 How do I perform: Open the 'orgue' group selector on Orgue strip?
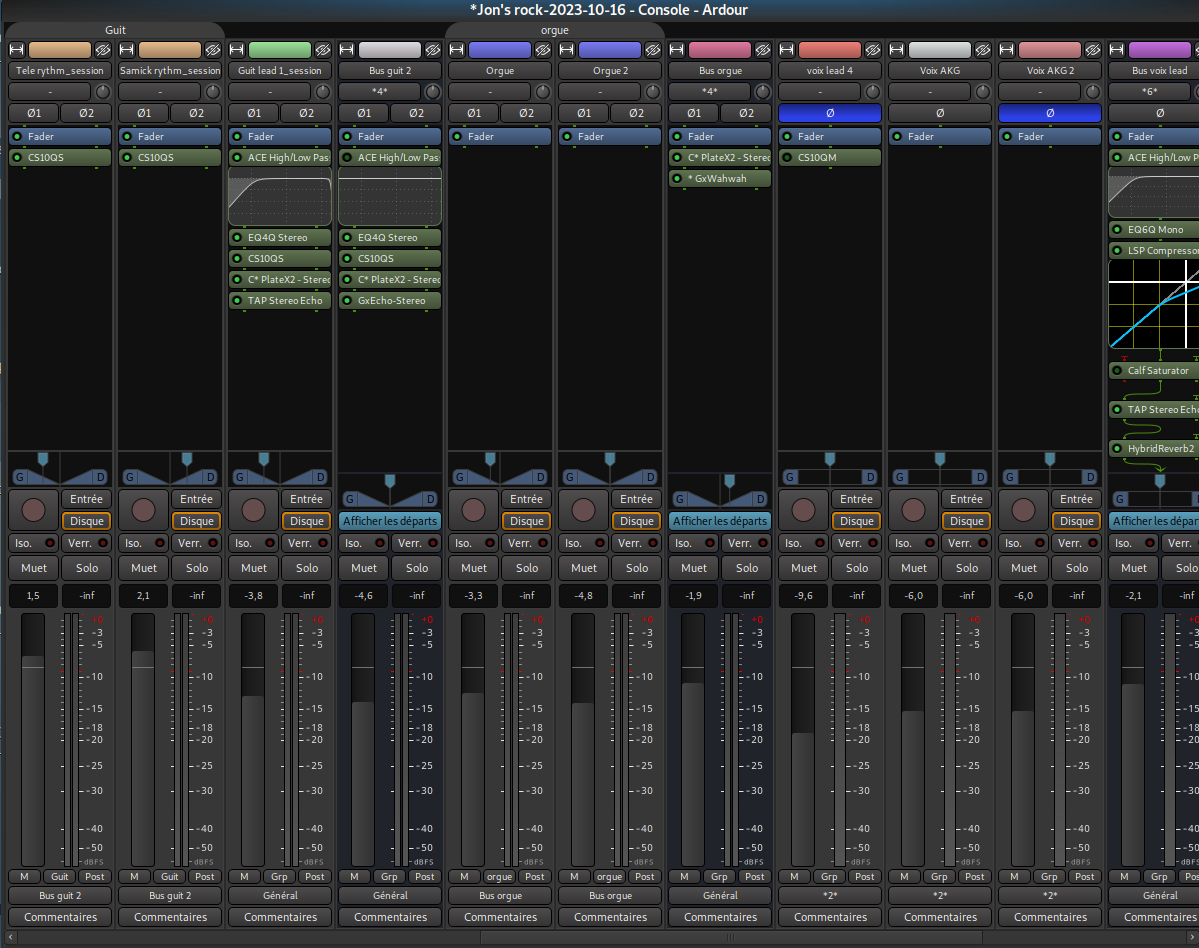(x=499, y=876)
